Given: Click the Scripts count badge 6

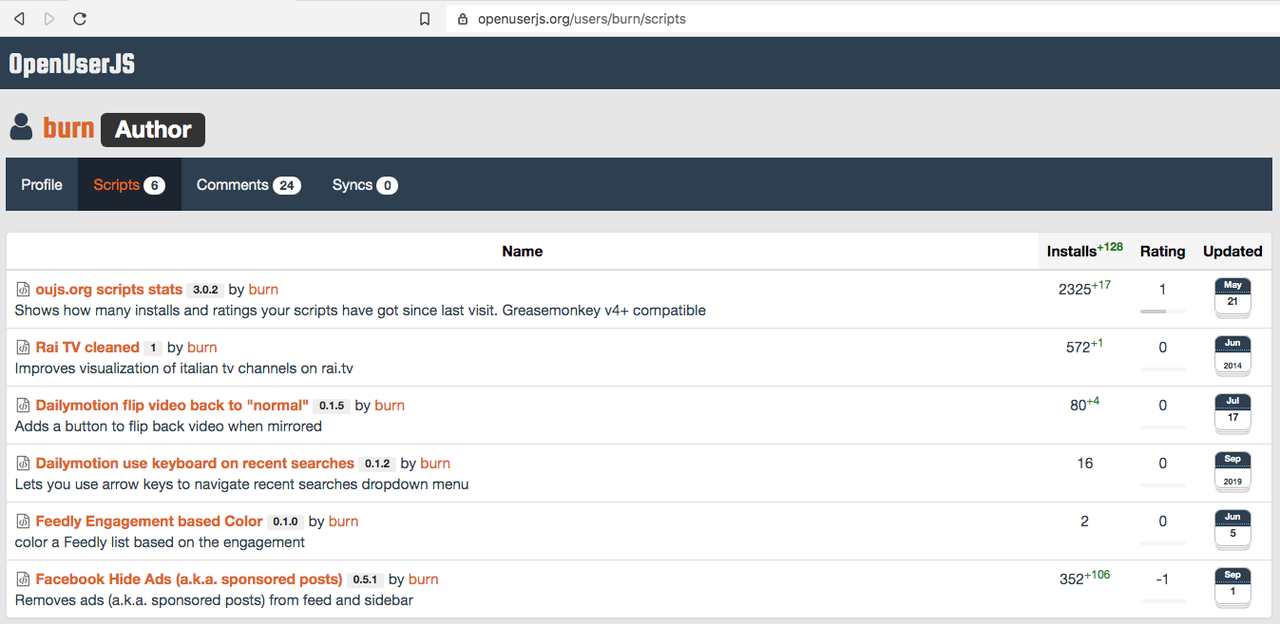Looking at the screenshot, I should (x=154, y=185).
